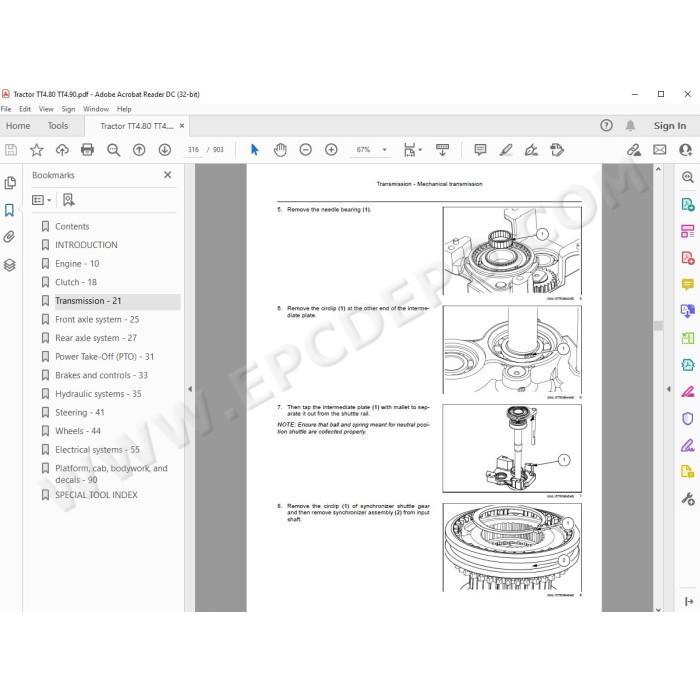The height and width of the screenshot is (700, 700).
Task: Open the notifications bell
Action: coord(630,125)
